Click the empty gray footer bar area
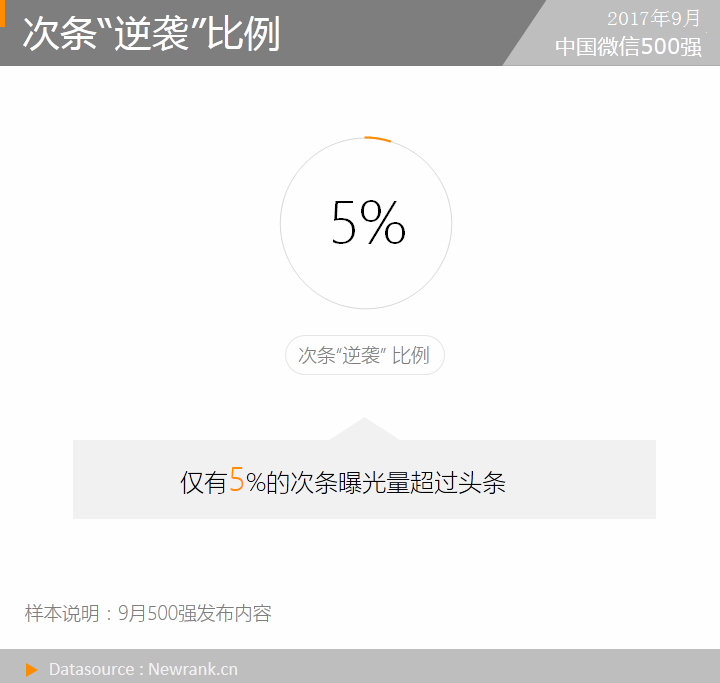The image size is (720, 683). (x=478, y=666)
